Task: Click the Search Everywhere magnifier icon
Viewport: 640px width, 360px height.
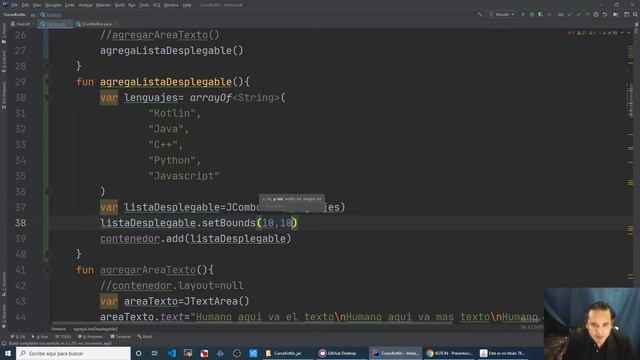Action: tap(635, 15)
